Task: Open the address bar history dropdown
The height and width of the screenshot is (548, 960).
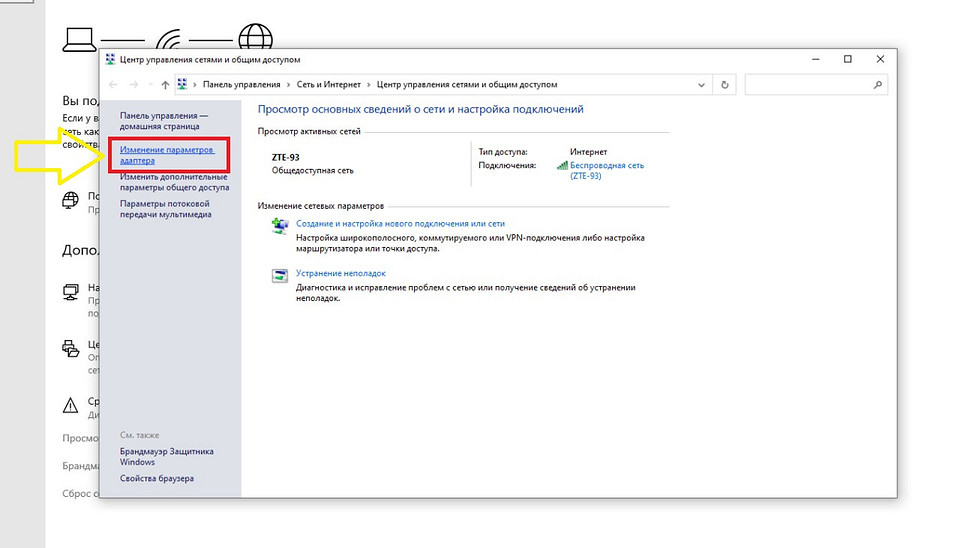Action: (703, 85)
